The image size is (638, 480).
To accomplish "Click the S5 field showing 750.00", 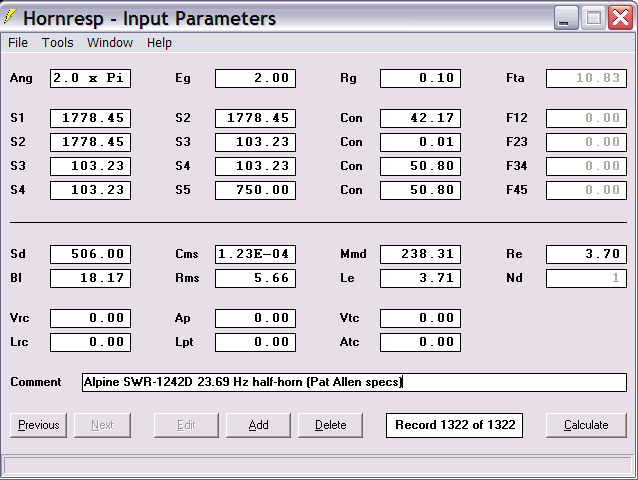I will coord(256,190).
